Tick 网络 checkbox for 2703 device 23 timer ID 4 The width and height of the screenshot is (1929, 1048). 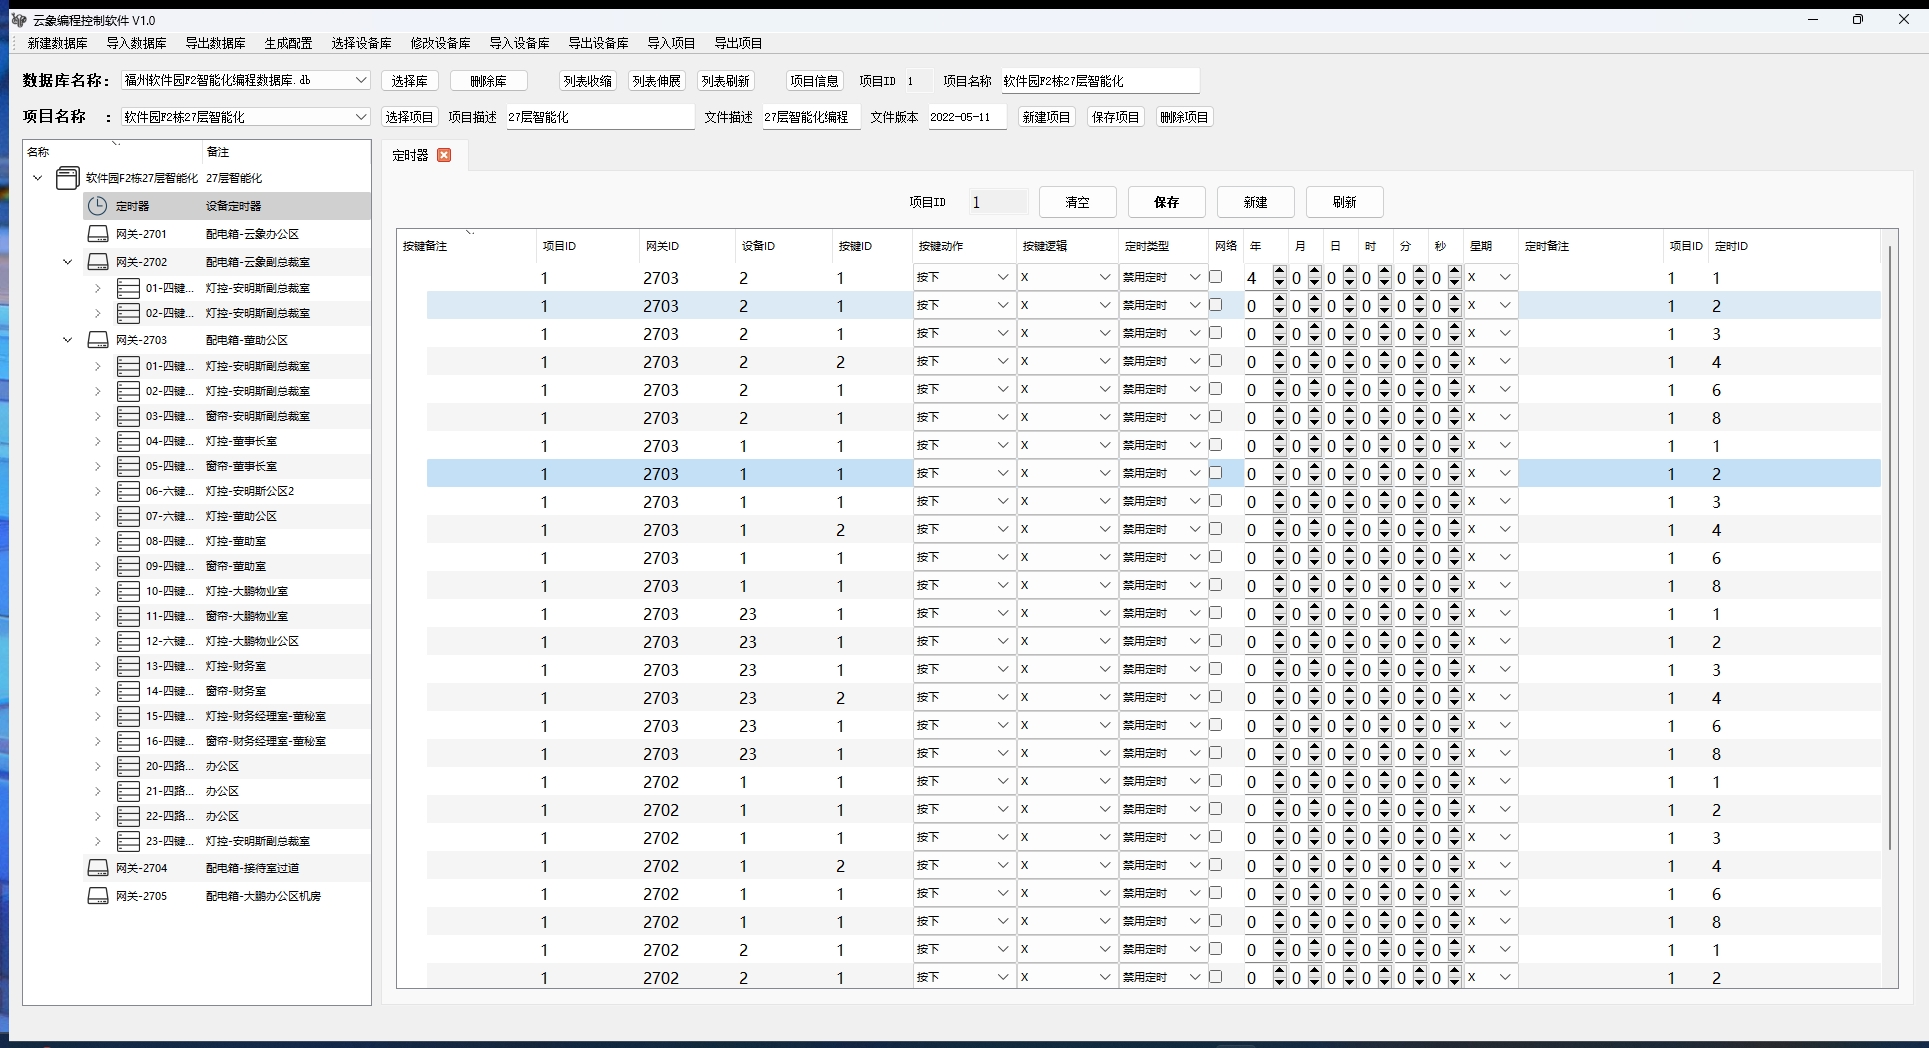(x=1215, y=697)
